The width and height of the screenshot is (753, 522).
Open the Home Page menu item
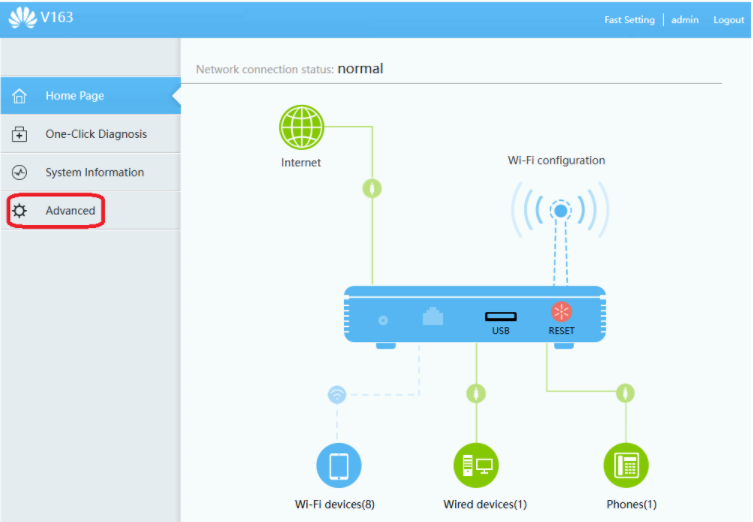point(91,96)
